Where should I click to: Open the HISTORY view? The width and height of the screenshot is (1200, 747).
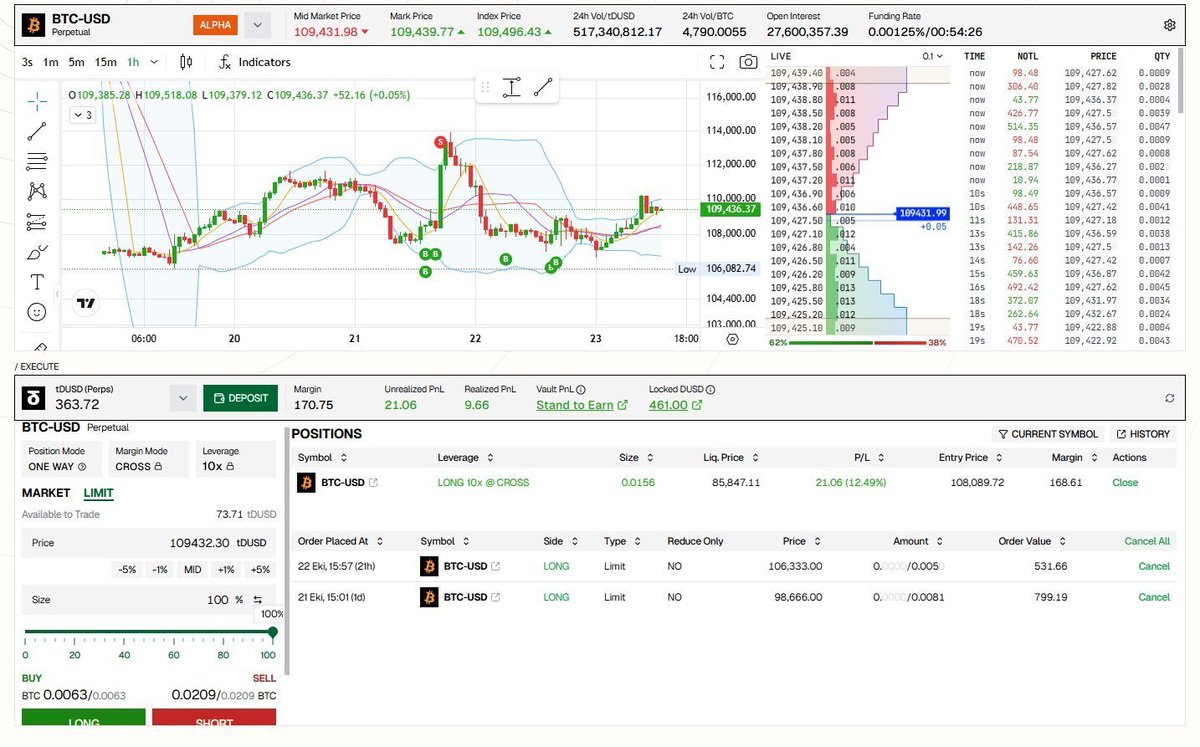1142,434
